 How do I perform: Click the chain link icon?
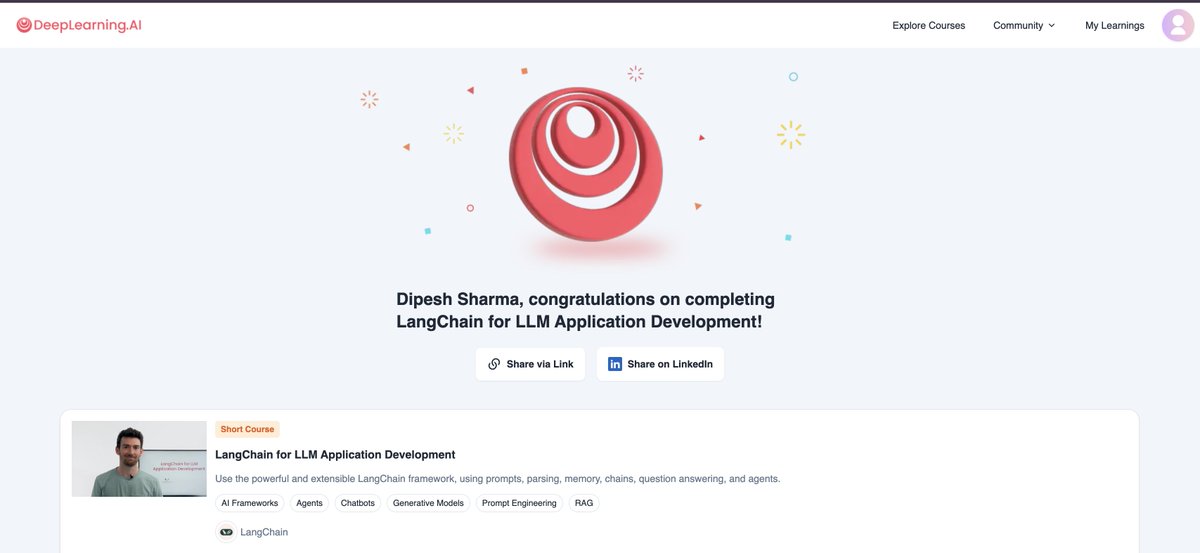[x=494, y=364]
